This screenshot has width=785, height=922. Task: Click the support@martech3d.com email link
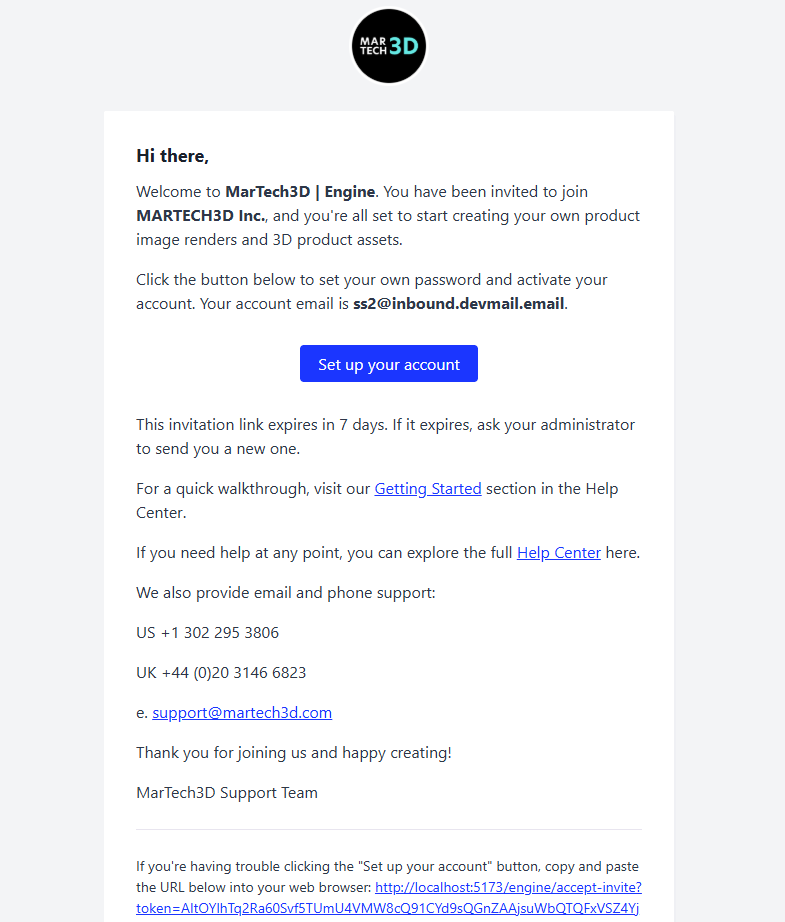pos(242,713)
